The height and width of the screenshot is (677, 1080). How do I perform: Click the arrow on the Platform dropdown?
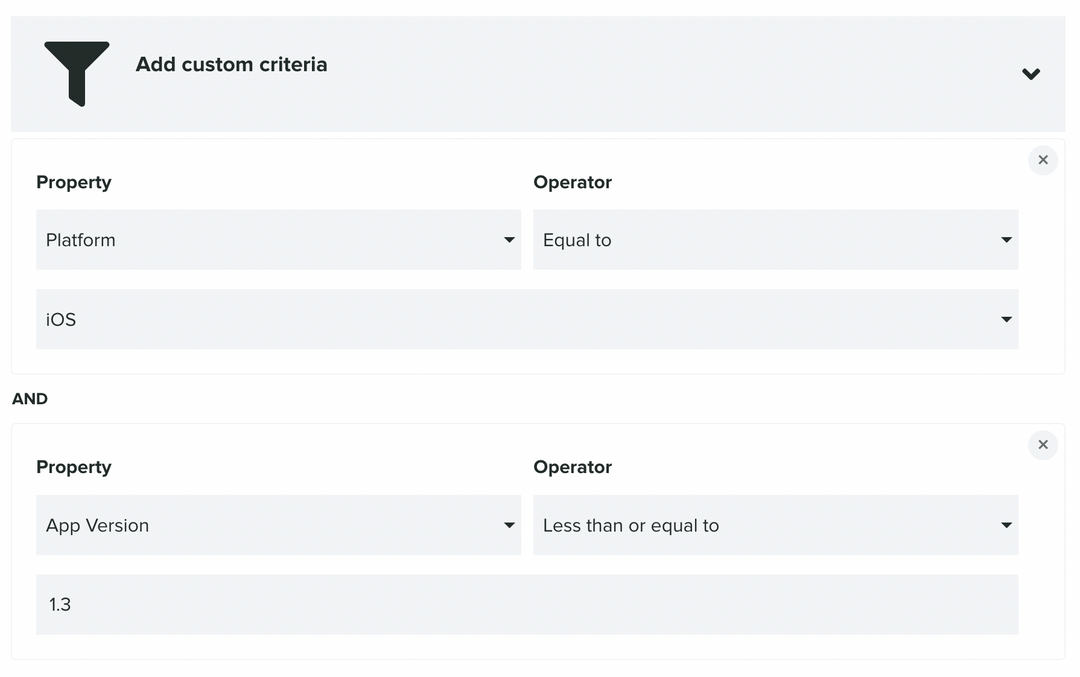(x=509, y=240)
